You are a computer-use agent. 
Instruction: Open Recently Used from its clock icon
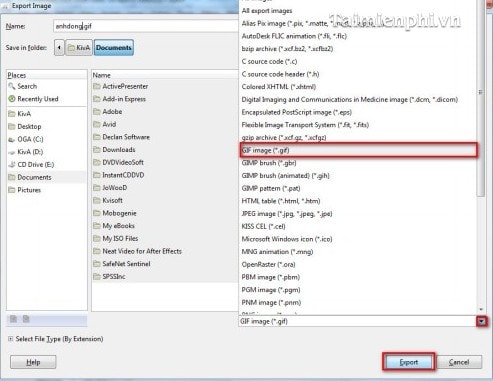tap(12, 99)
